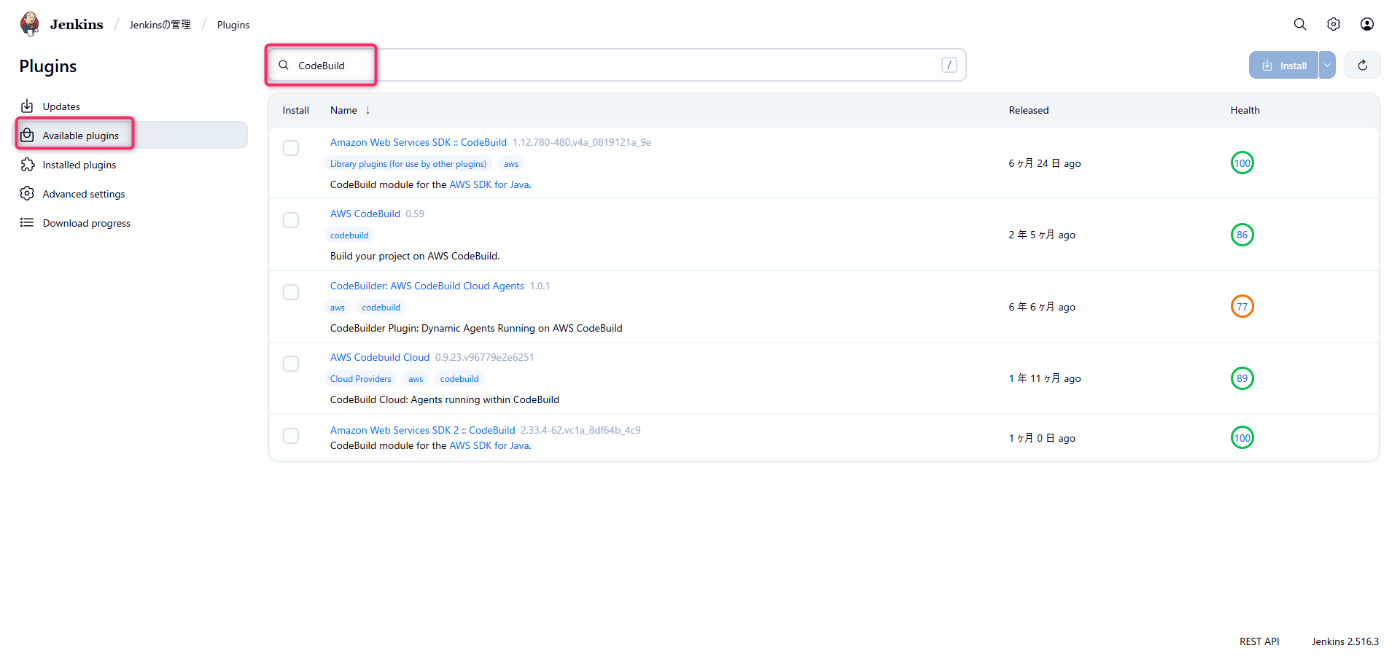Click codebuild tag on CodeBuilder Cloud Agents row
Image resolution: width=1400 pixels, height=664 pixels.
[381, 307]
